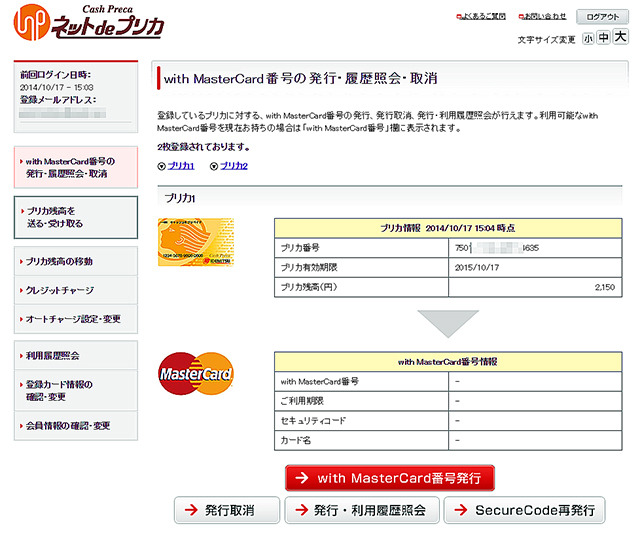The width and height of the screenshot is (640, 537).
Task: Open クレジットチャージ sidebar menu
Action: coord(76,290)
